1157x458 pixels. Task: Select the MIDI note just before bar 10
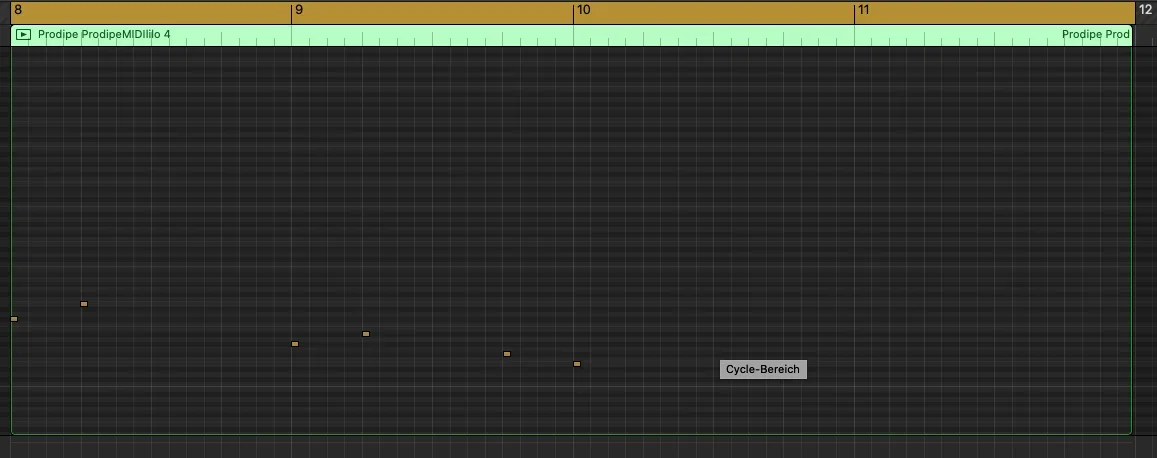[x=507, y=354]
